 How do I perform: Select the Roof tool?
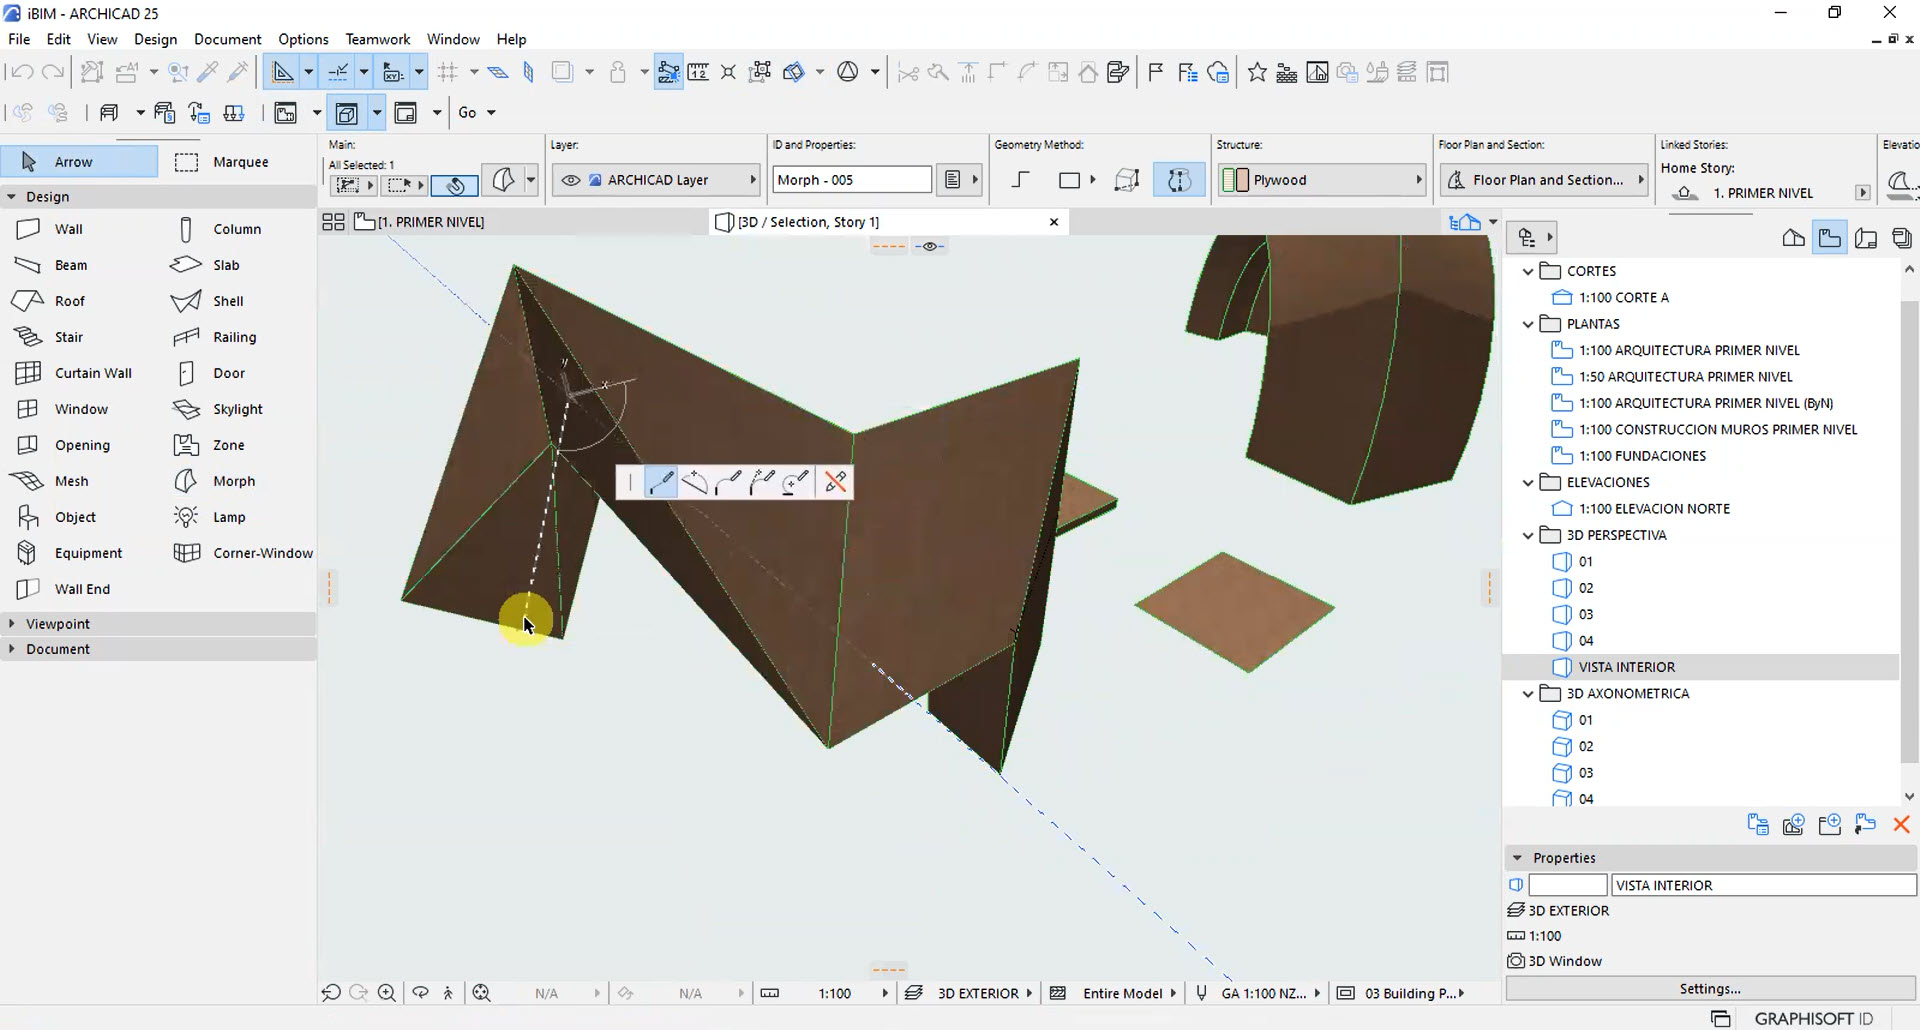[69, 301]
